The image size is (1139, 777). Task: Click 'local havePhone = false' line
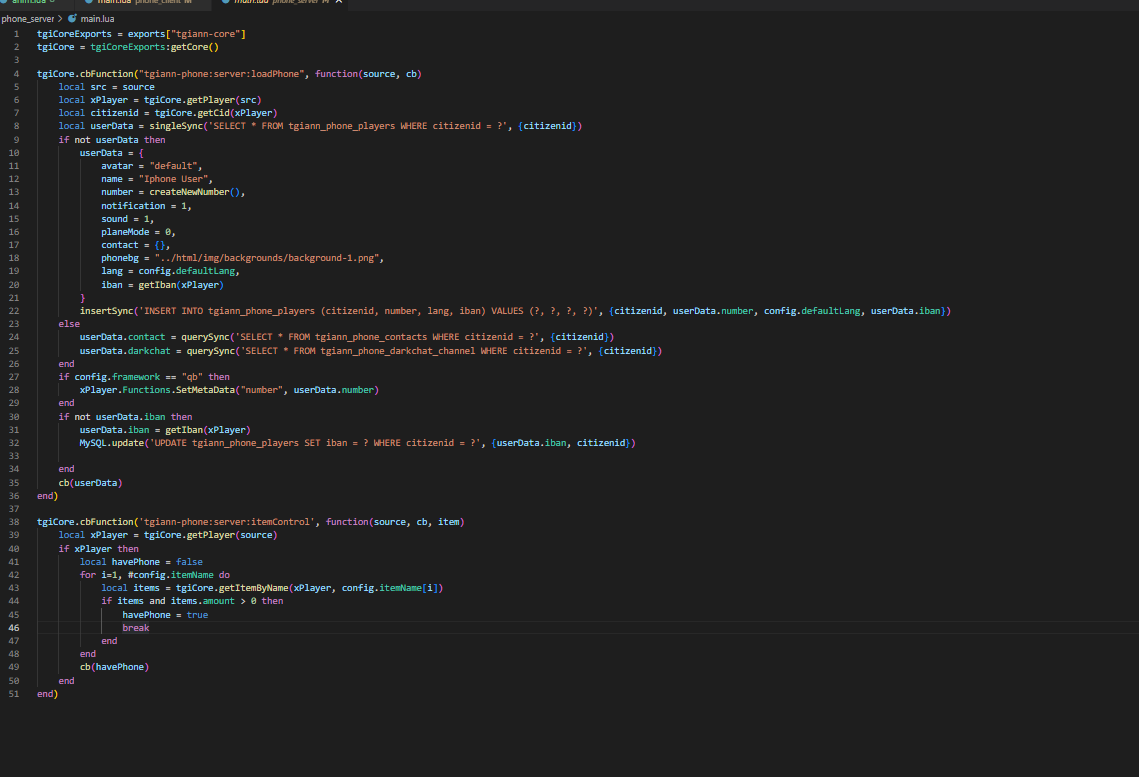tap(141, 563)
